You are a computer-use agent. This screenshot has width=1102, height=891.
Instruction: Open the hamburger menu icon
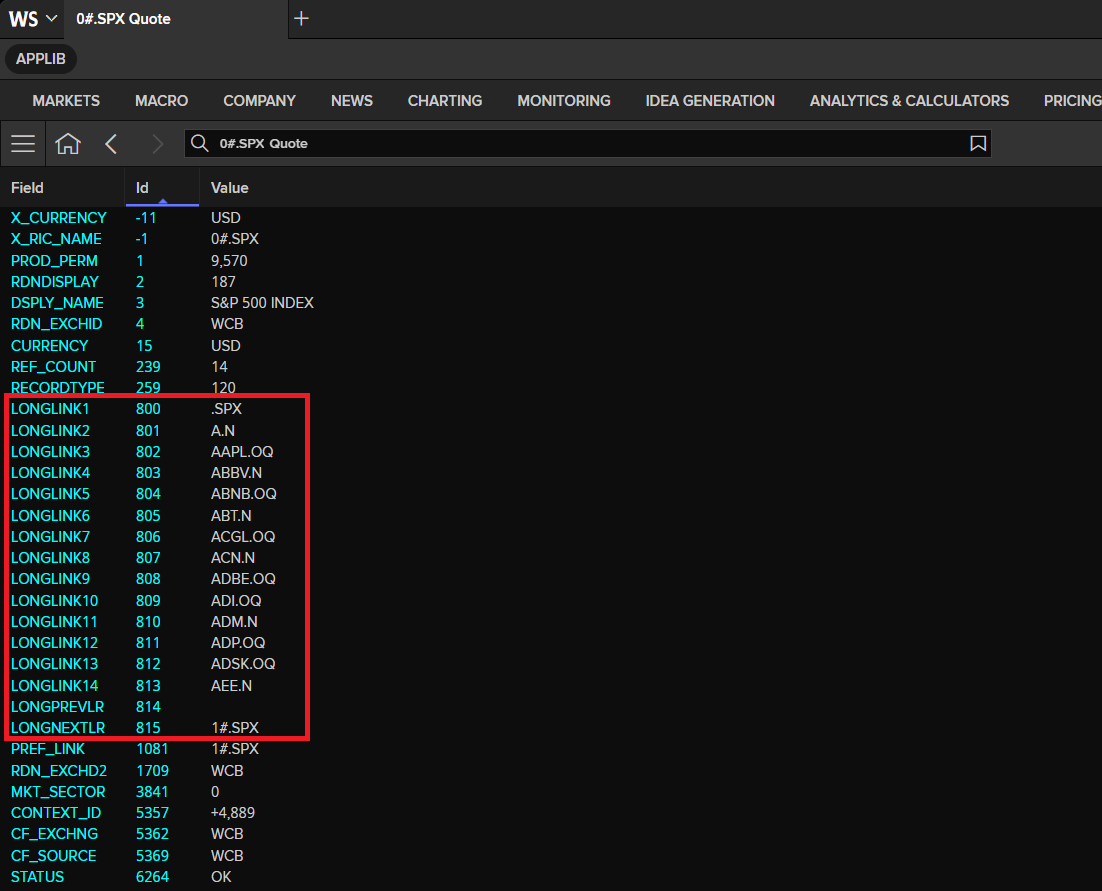[23, 143]
